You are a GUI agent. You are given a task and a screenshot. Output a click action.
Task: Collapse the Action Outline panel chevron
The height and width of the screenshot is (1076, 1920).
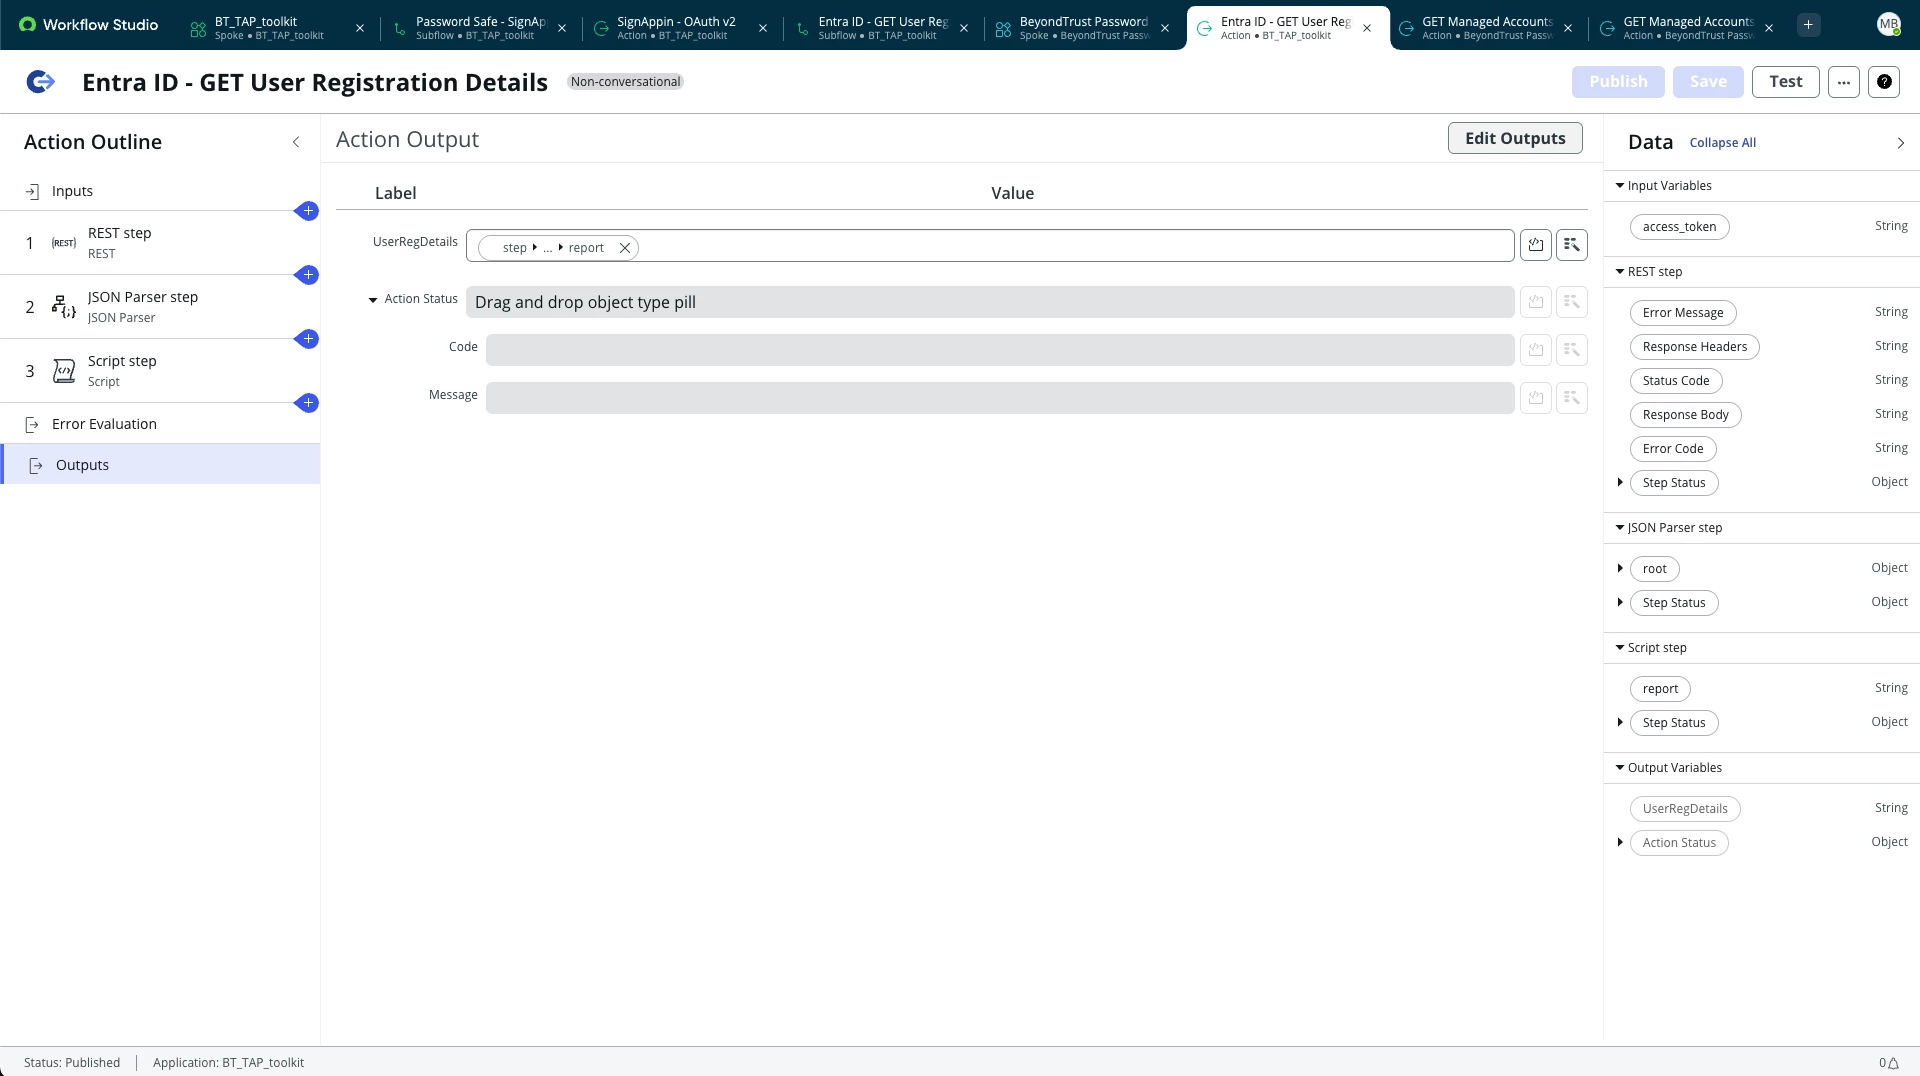tap(296, 142)
